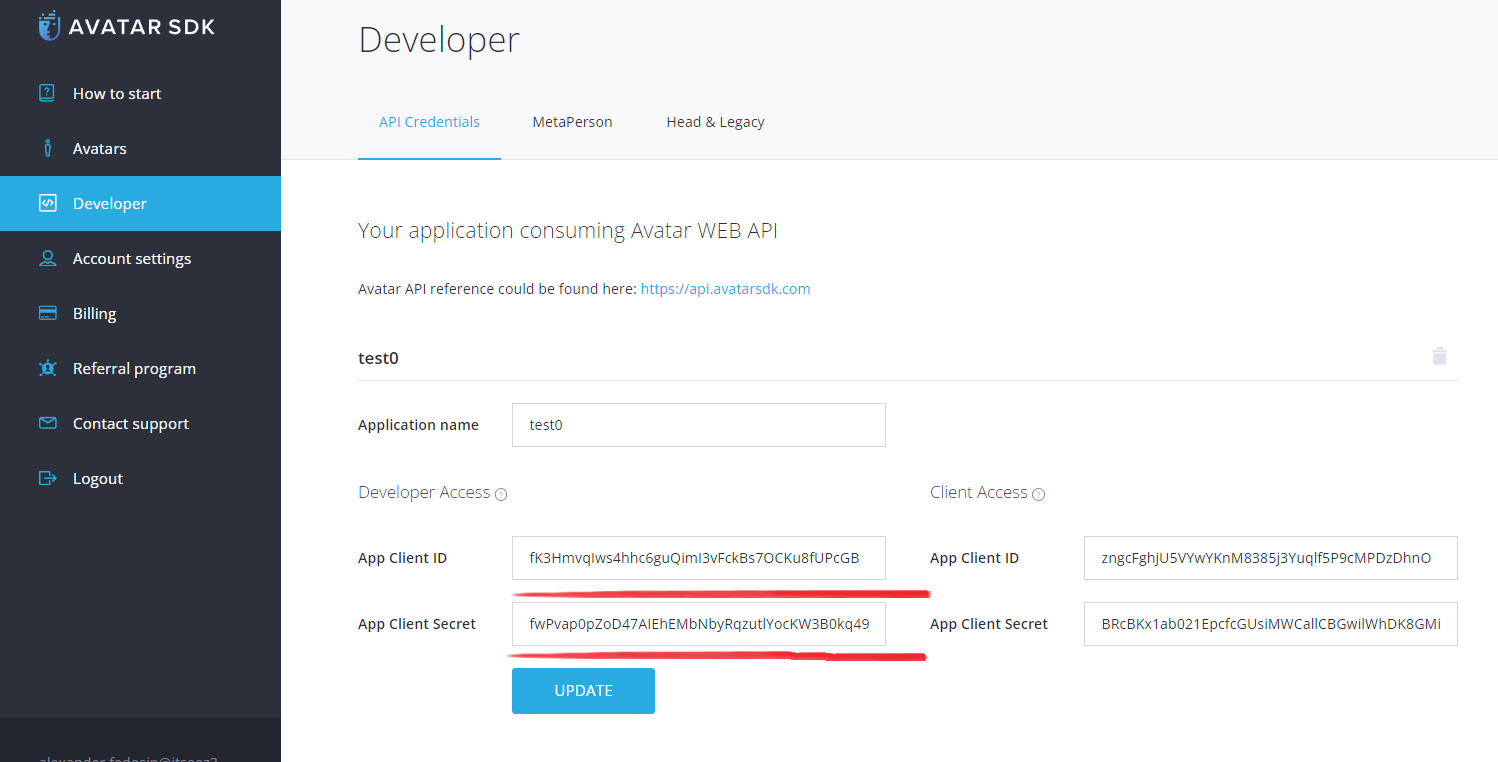The height and width of the screenshot is (762, 1498).
Task: Click Developer Access help info icon
Action: [x=501, y=494]
